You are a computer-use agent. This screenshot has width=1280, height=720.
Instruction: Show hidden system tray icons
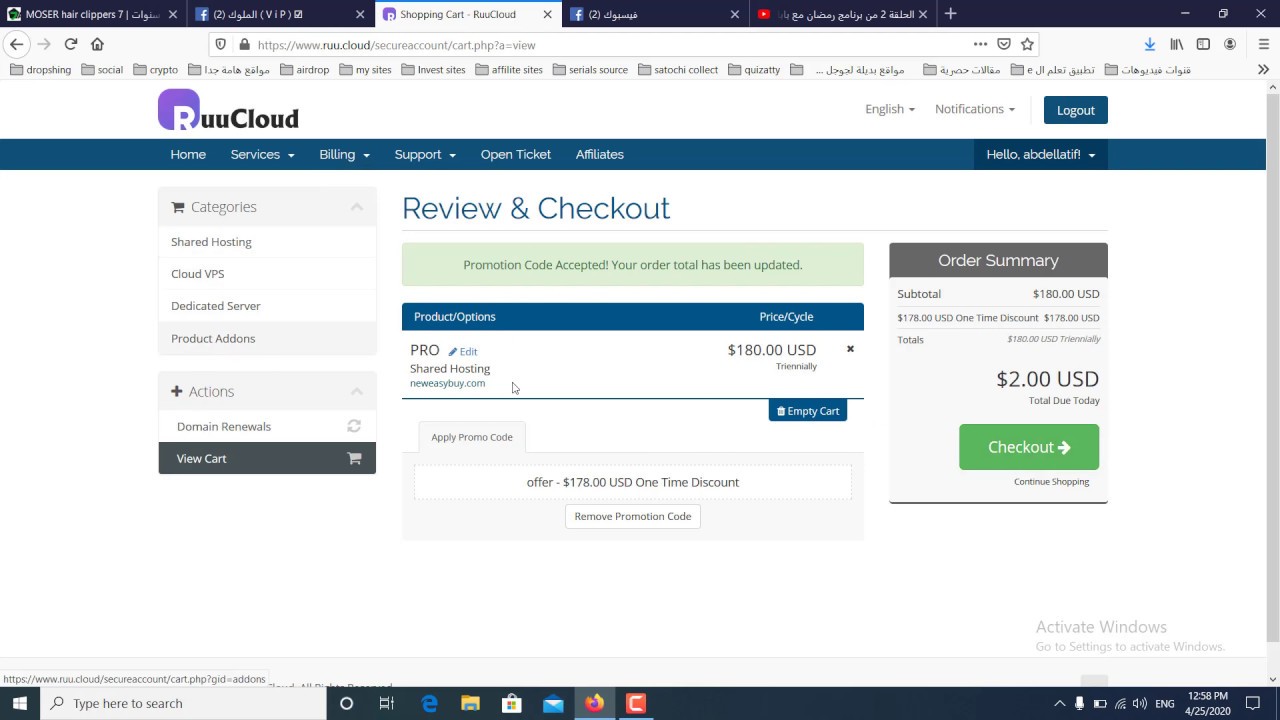(x=1059, y=704)
